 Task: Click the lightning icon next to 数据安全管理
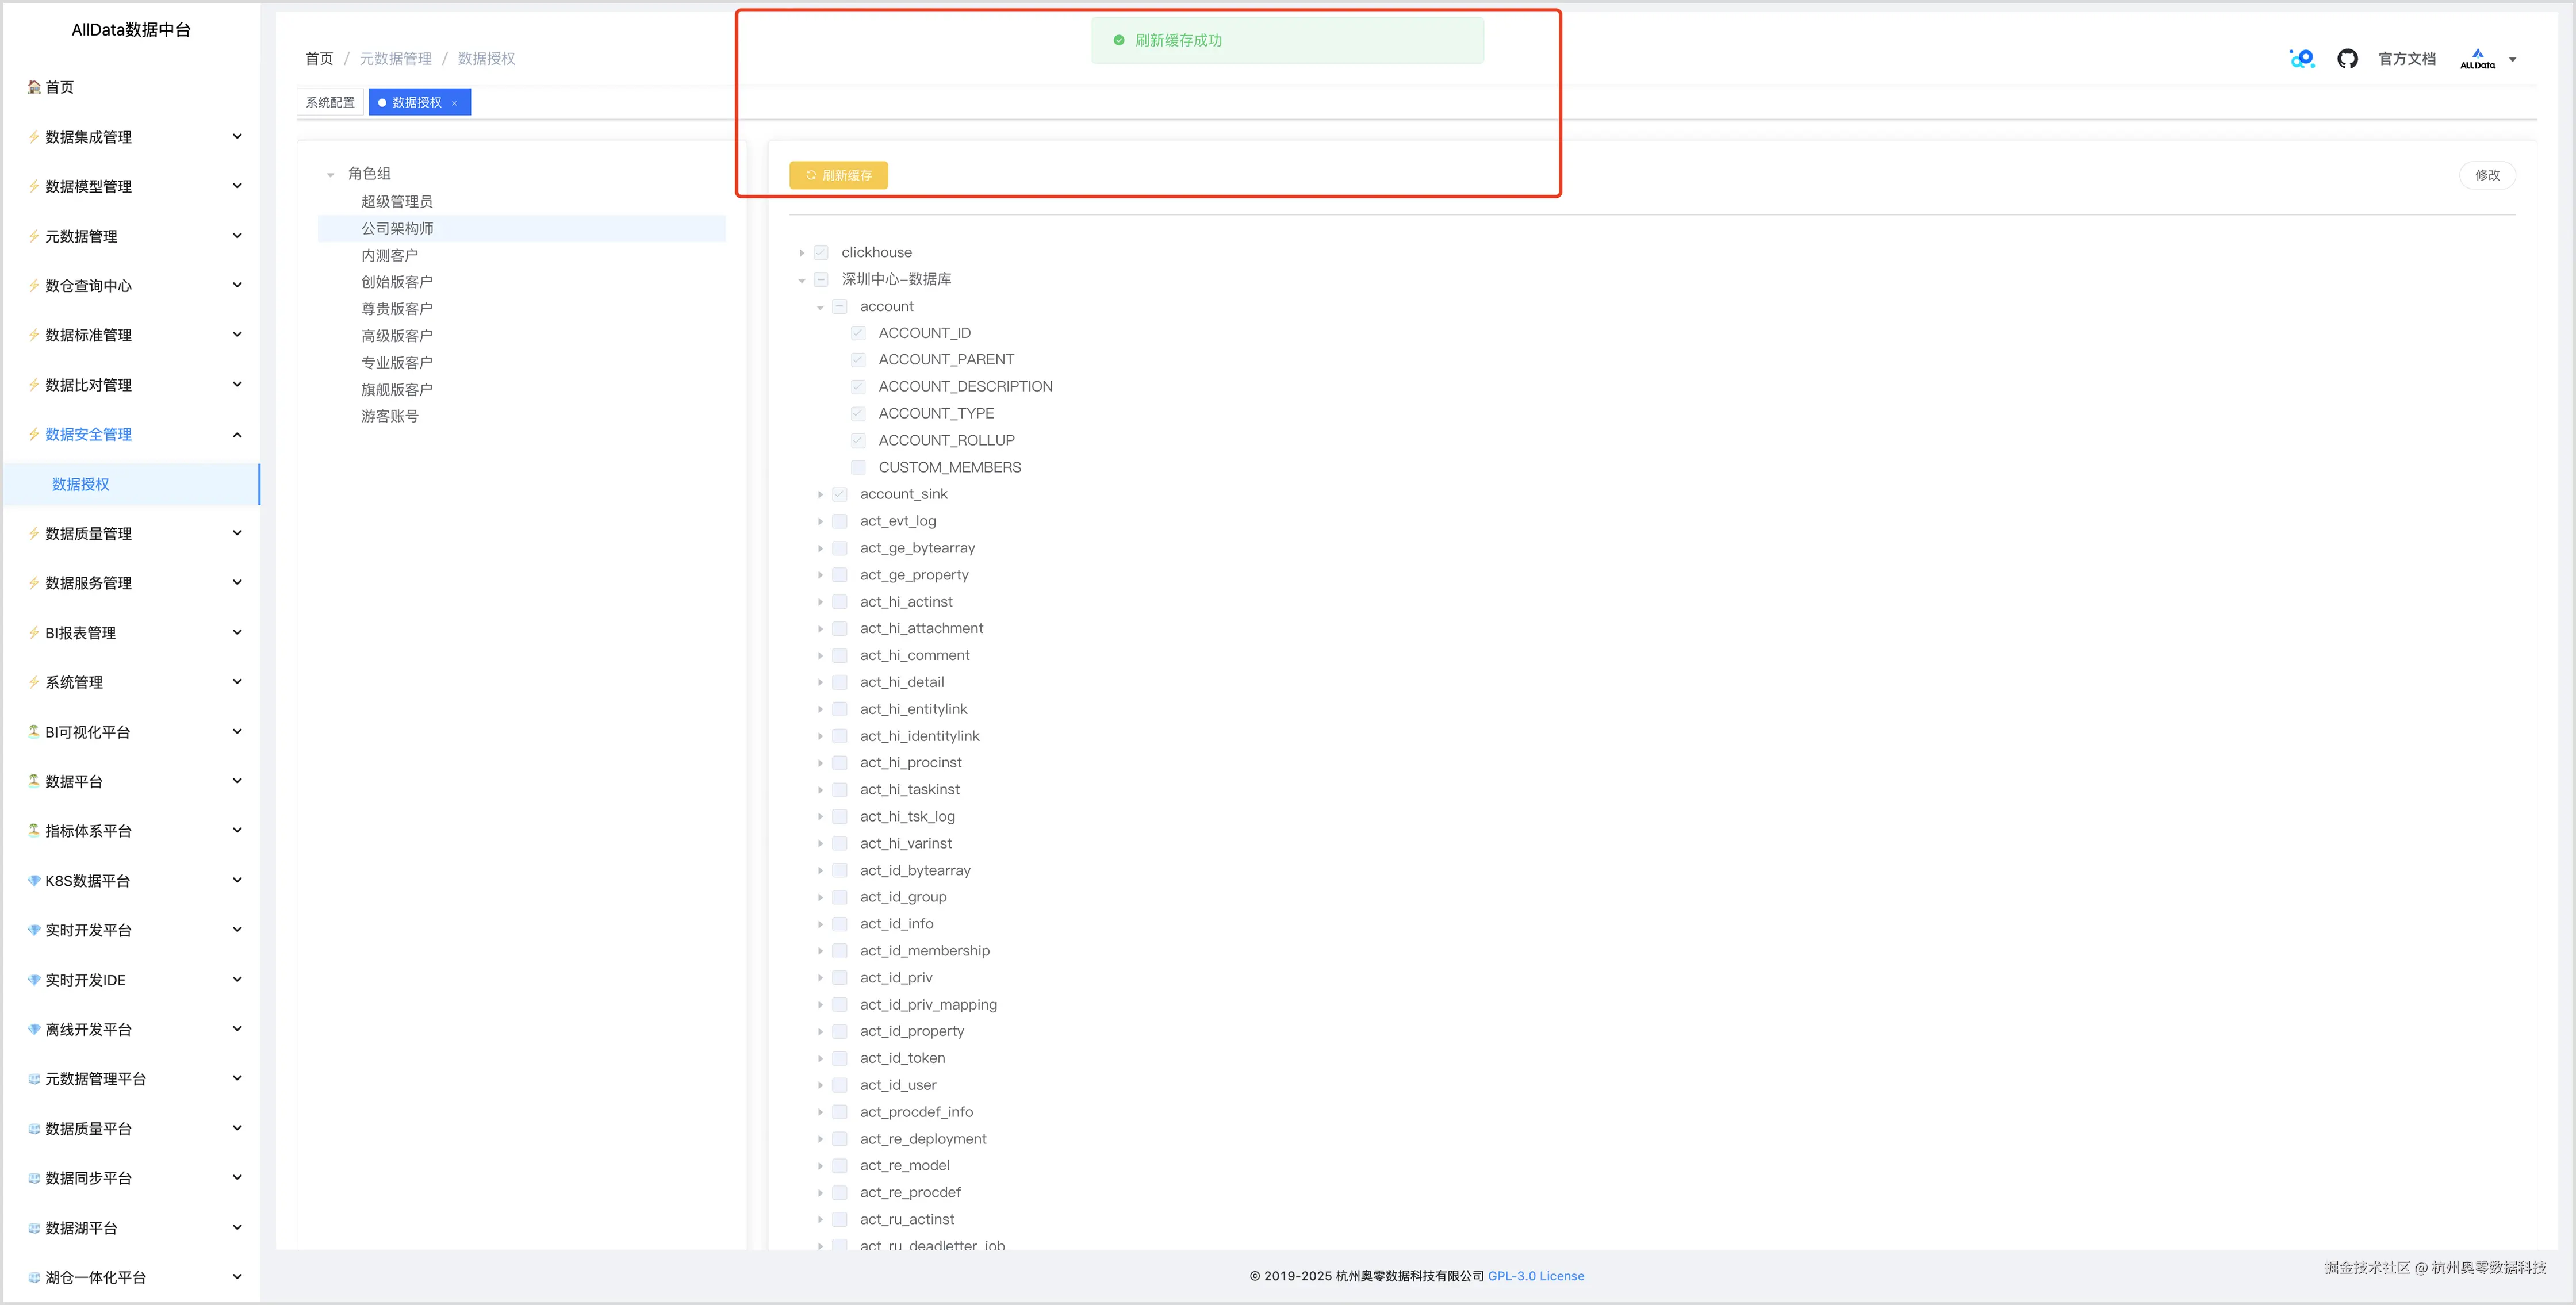point(34,434)
